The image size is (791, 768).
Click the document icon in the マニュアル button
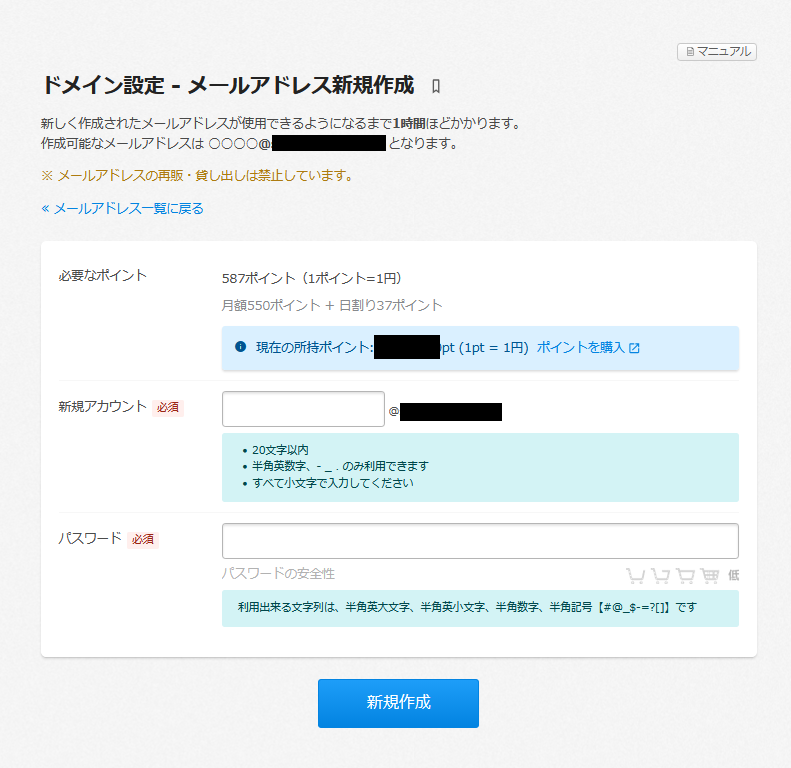[x=689, y=52]
